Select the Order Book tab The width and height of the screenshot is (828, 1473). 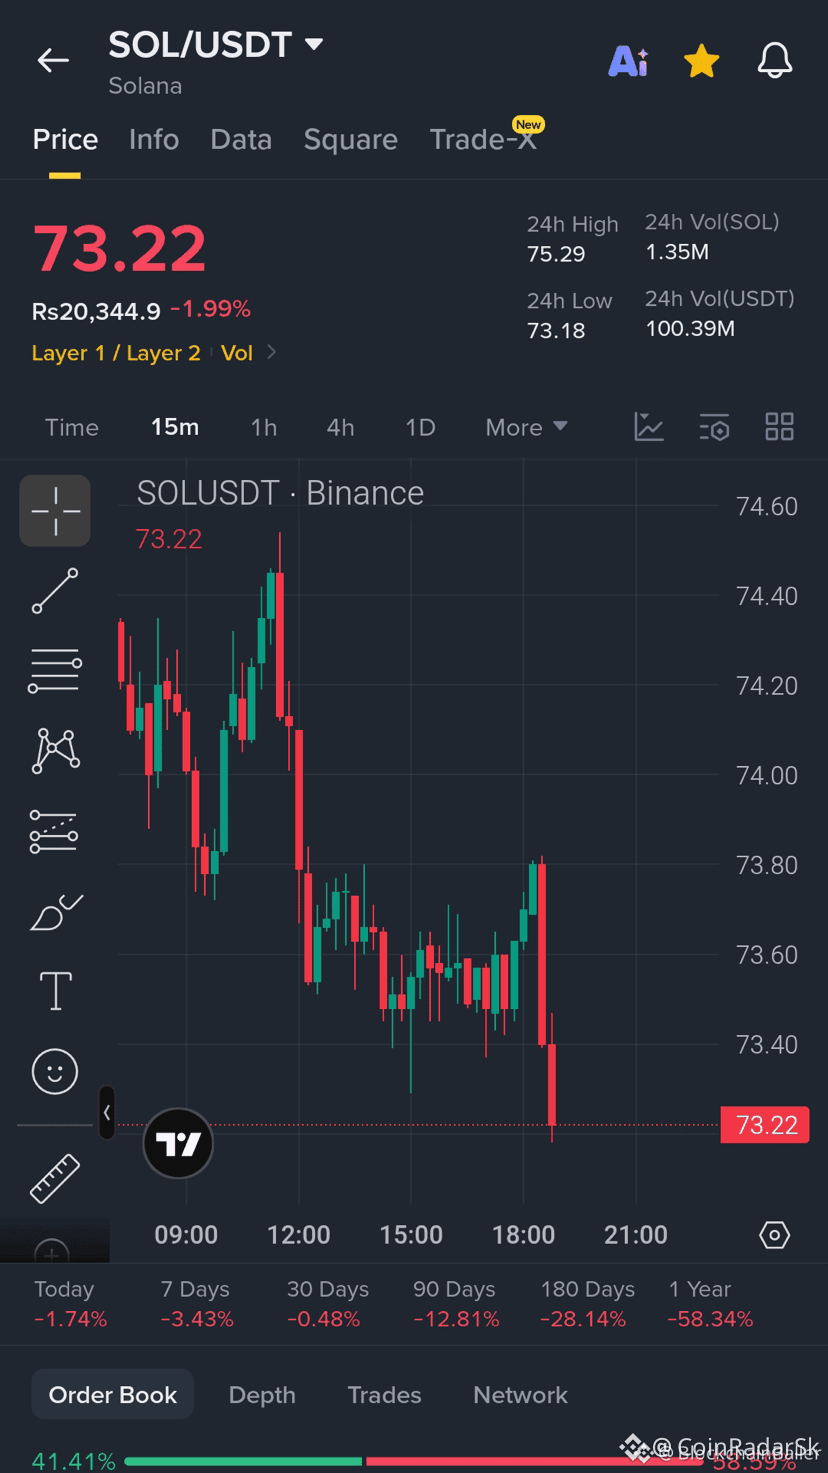click(113, 1395)
